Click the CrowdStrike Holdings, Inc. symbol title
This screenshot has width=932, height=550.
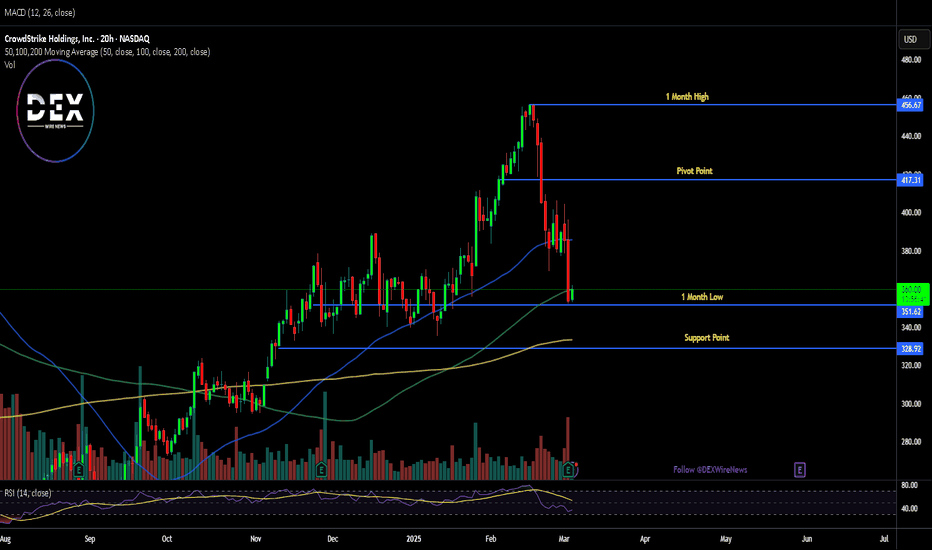(77, 39)
